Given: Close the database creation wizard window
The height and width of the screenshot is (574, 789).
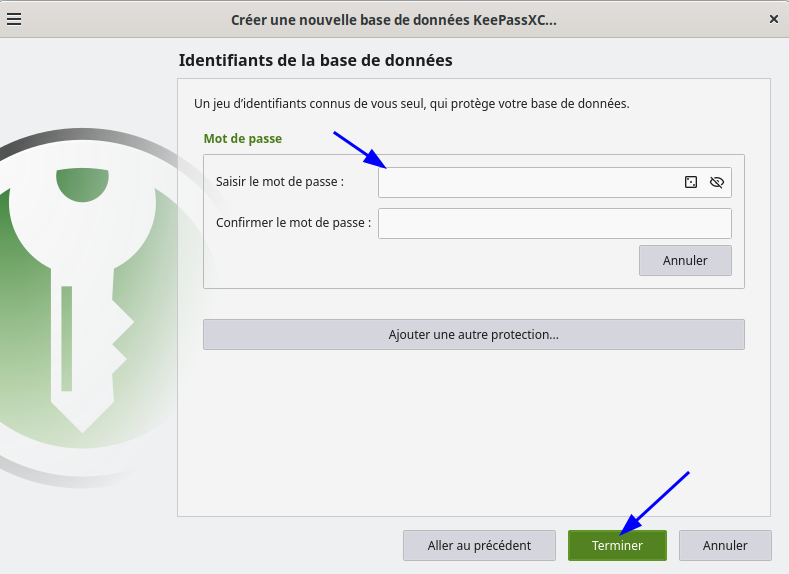Looking at the screenshot, I should pos(773,19).
